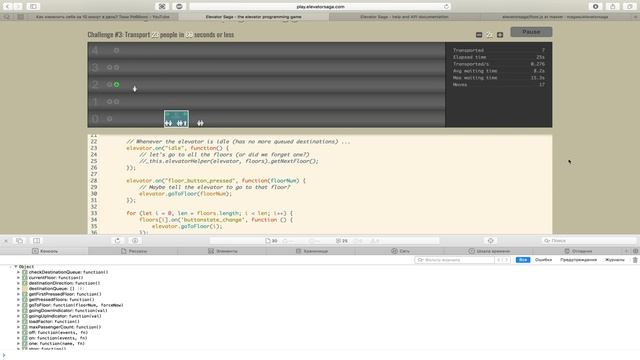Click Safari forward navigation arrow
Viewport: 640px width, 360px height.
(18, 7)
